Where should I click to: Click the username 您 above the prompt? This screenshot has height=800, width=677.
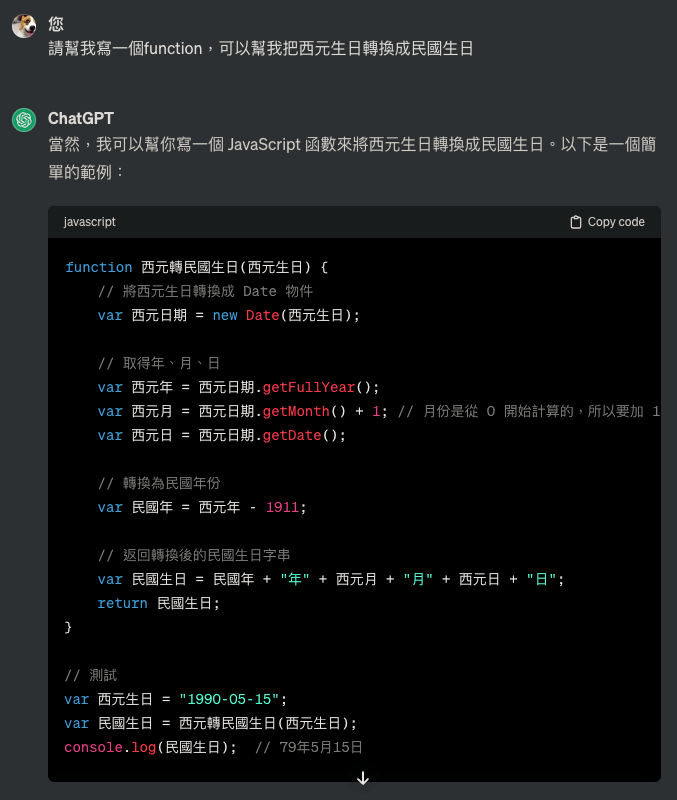[x=56, y=23]
